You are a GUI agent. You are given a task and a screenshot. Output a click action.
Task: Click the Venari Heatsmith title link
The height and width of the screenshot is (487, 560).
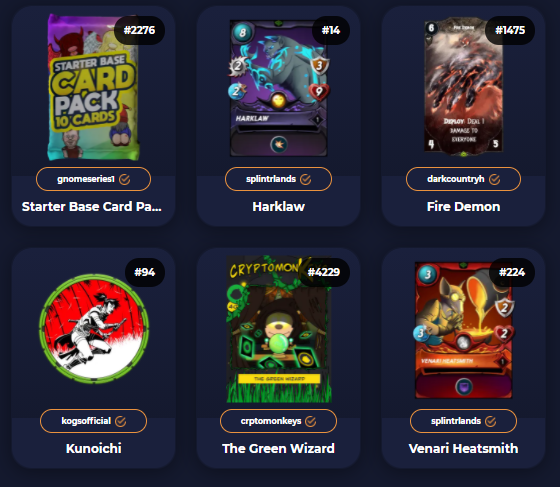click(463, 448)
